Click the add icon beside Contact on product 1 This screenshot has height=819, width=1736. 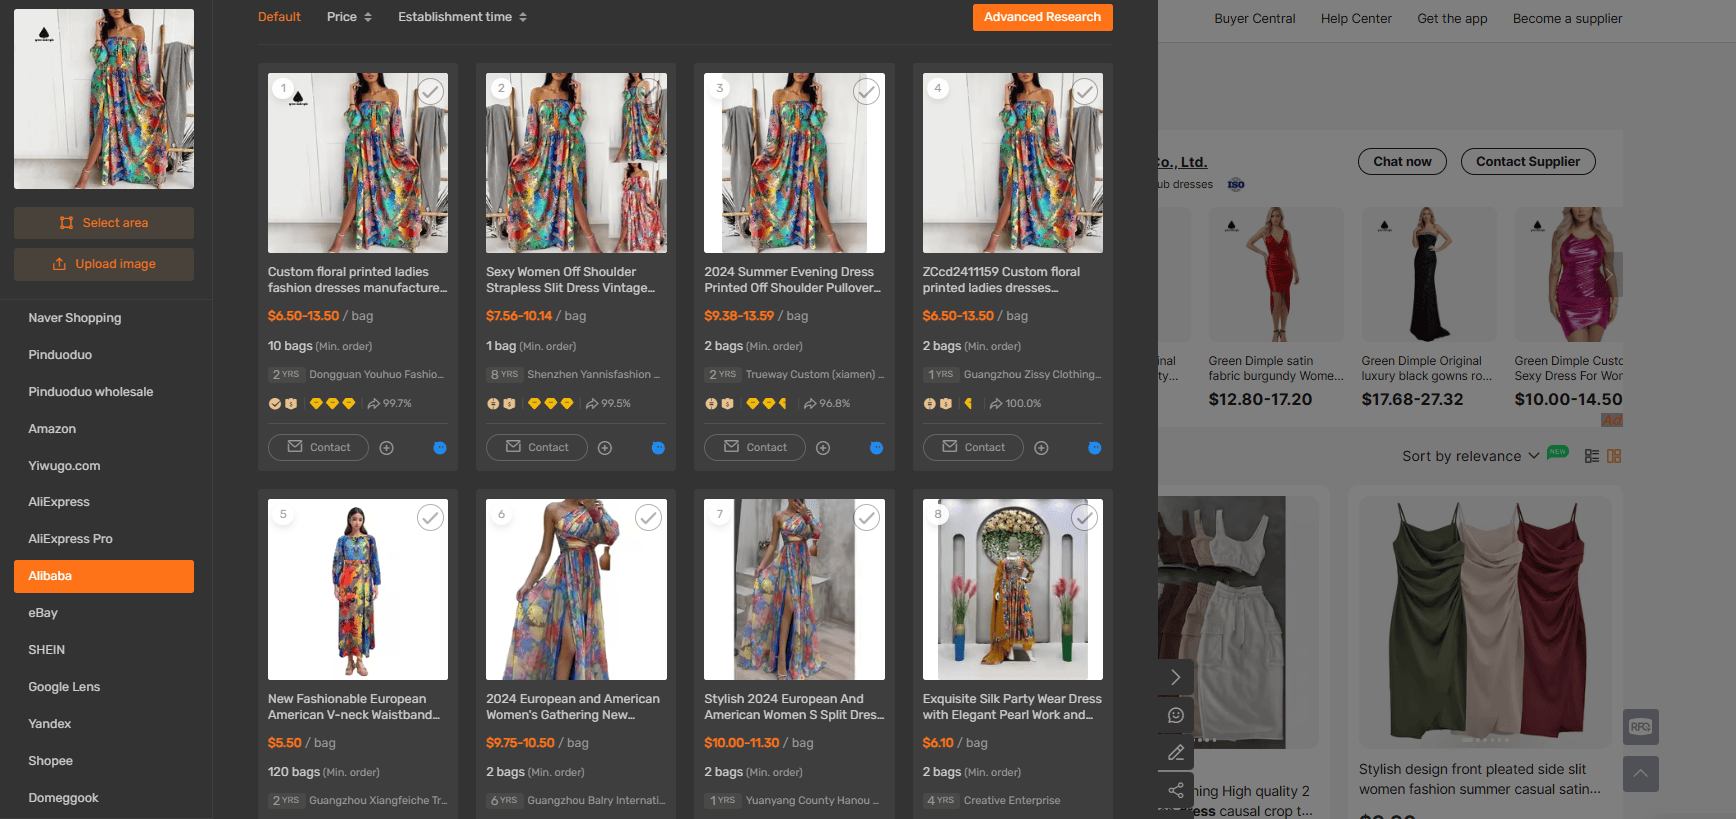[386, 448]
